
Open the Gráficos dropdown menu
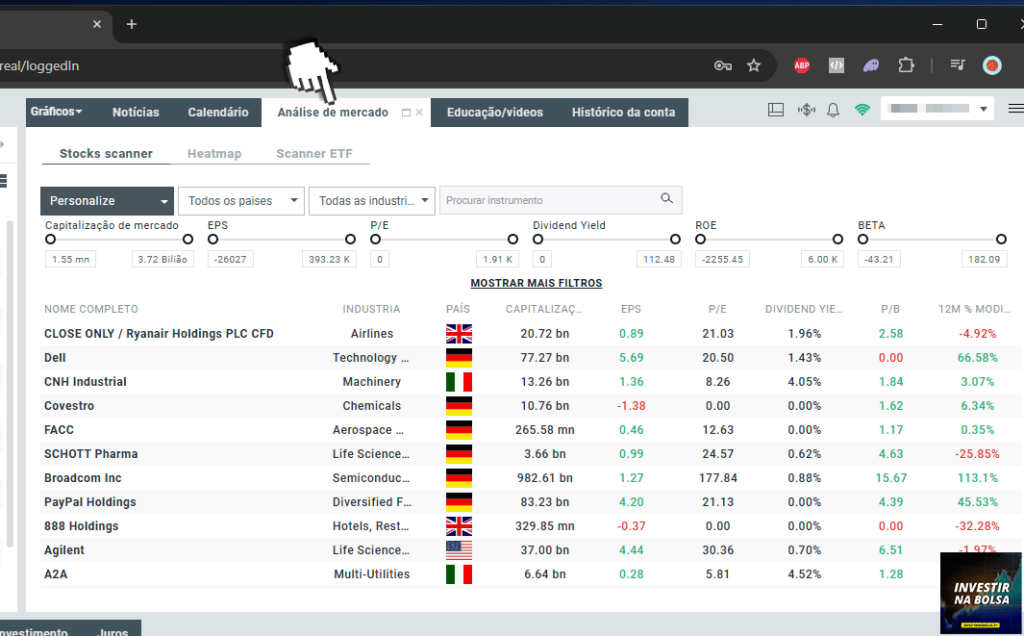pos(56,112)
